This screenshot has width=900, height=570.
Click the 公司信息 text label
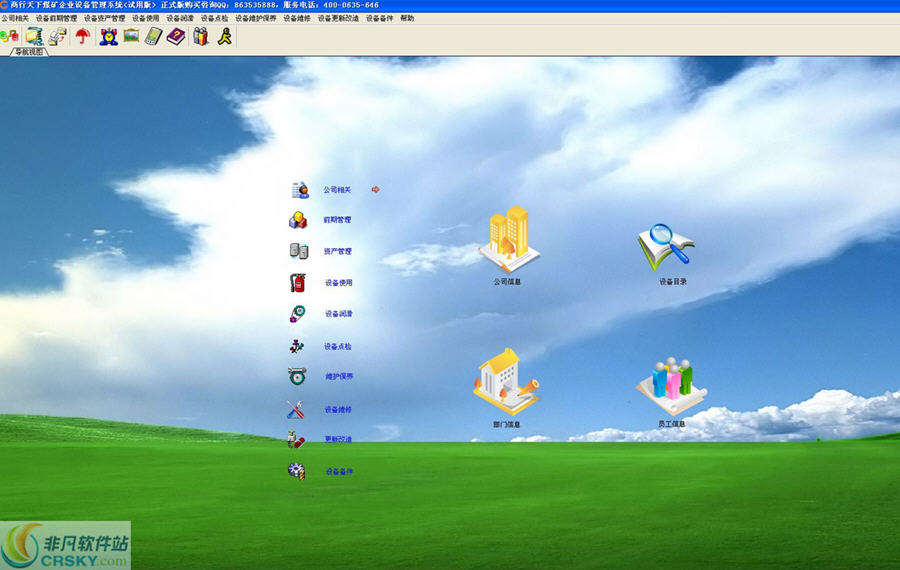pos(507,282)
